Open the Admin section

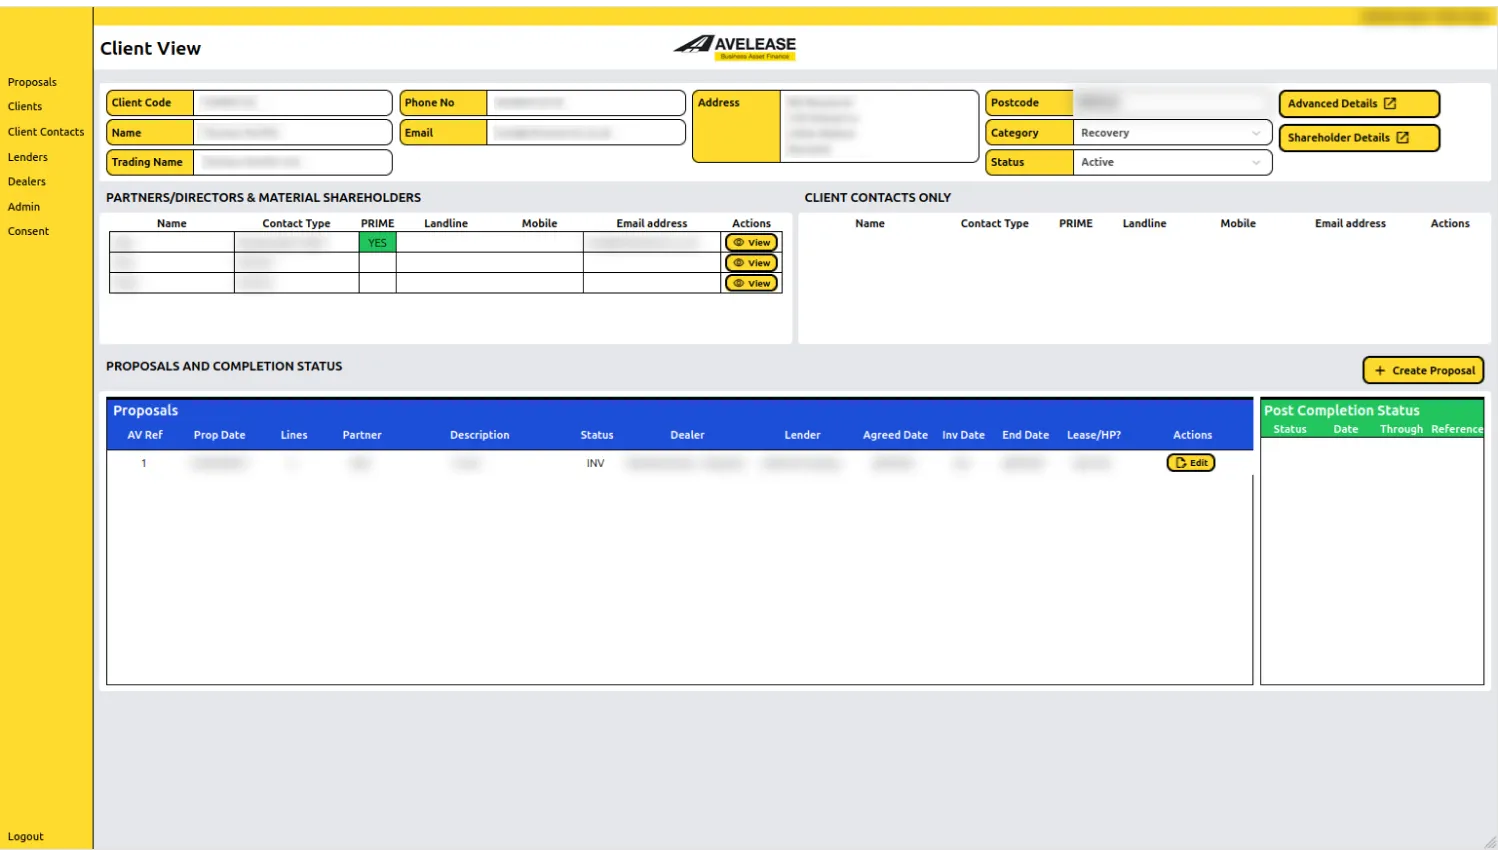coord(24,207)
